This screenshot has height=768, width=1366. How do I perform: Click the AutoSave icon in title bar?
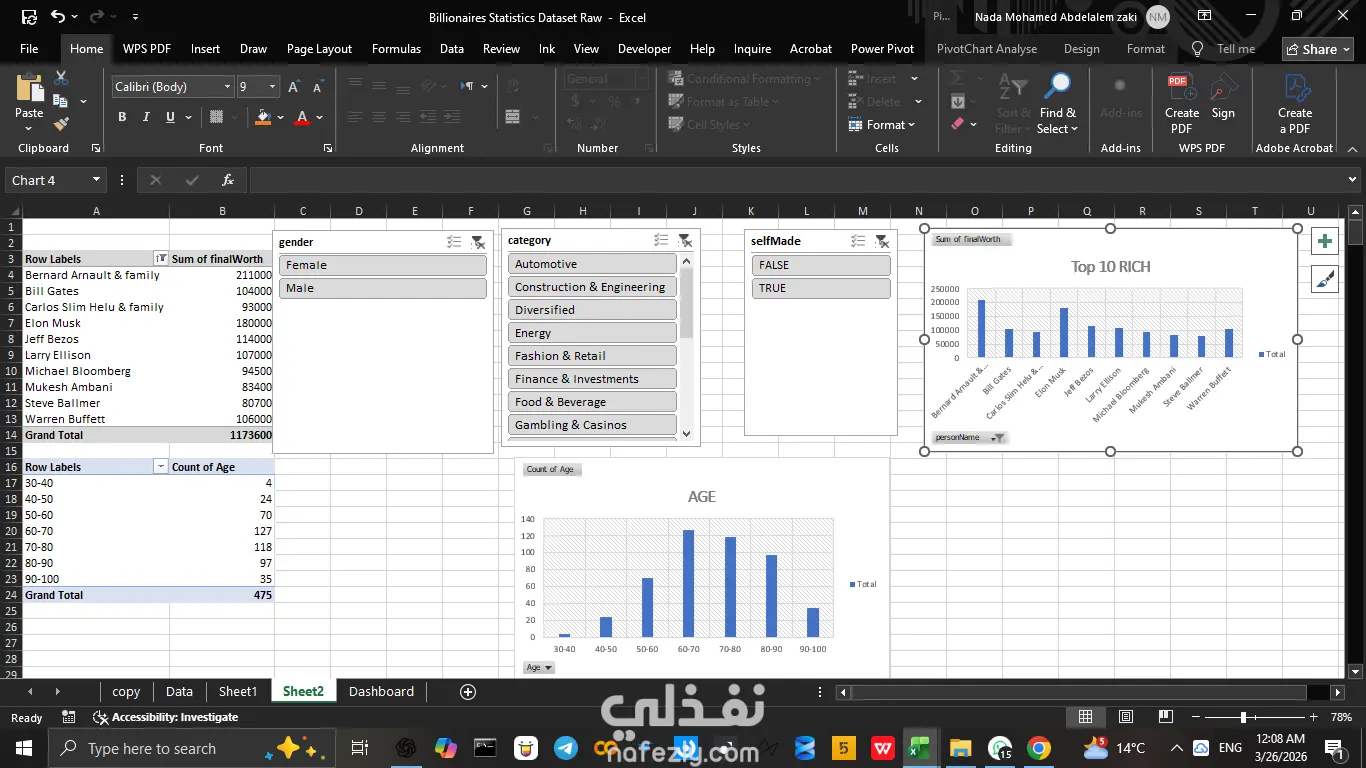(29, 16)
